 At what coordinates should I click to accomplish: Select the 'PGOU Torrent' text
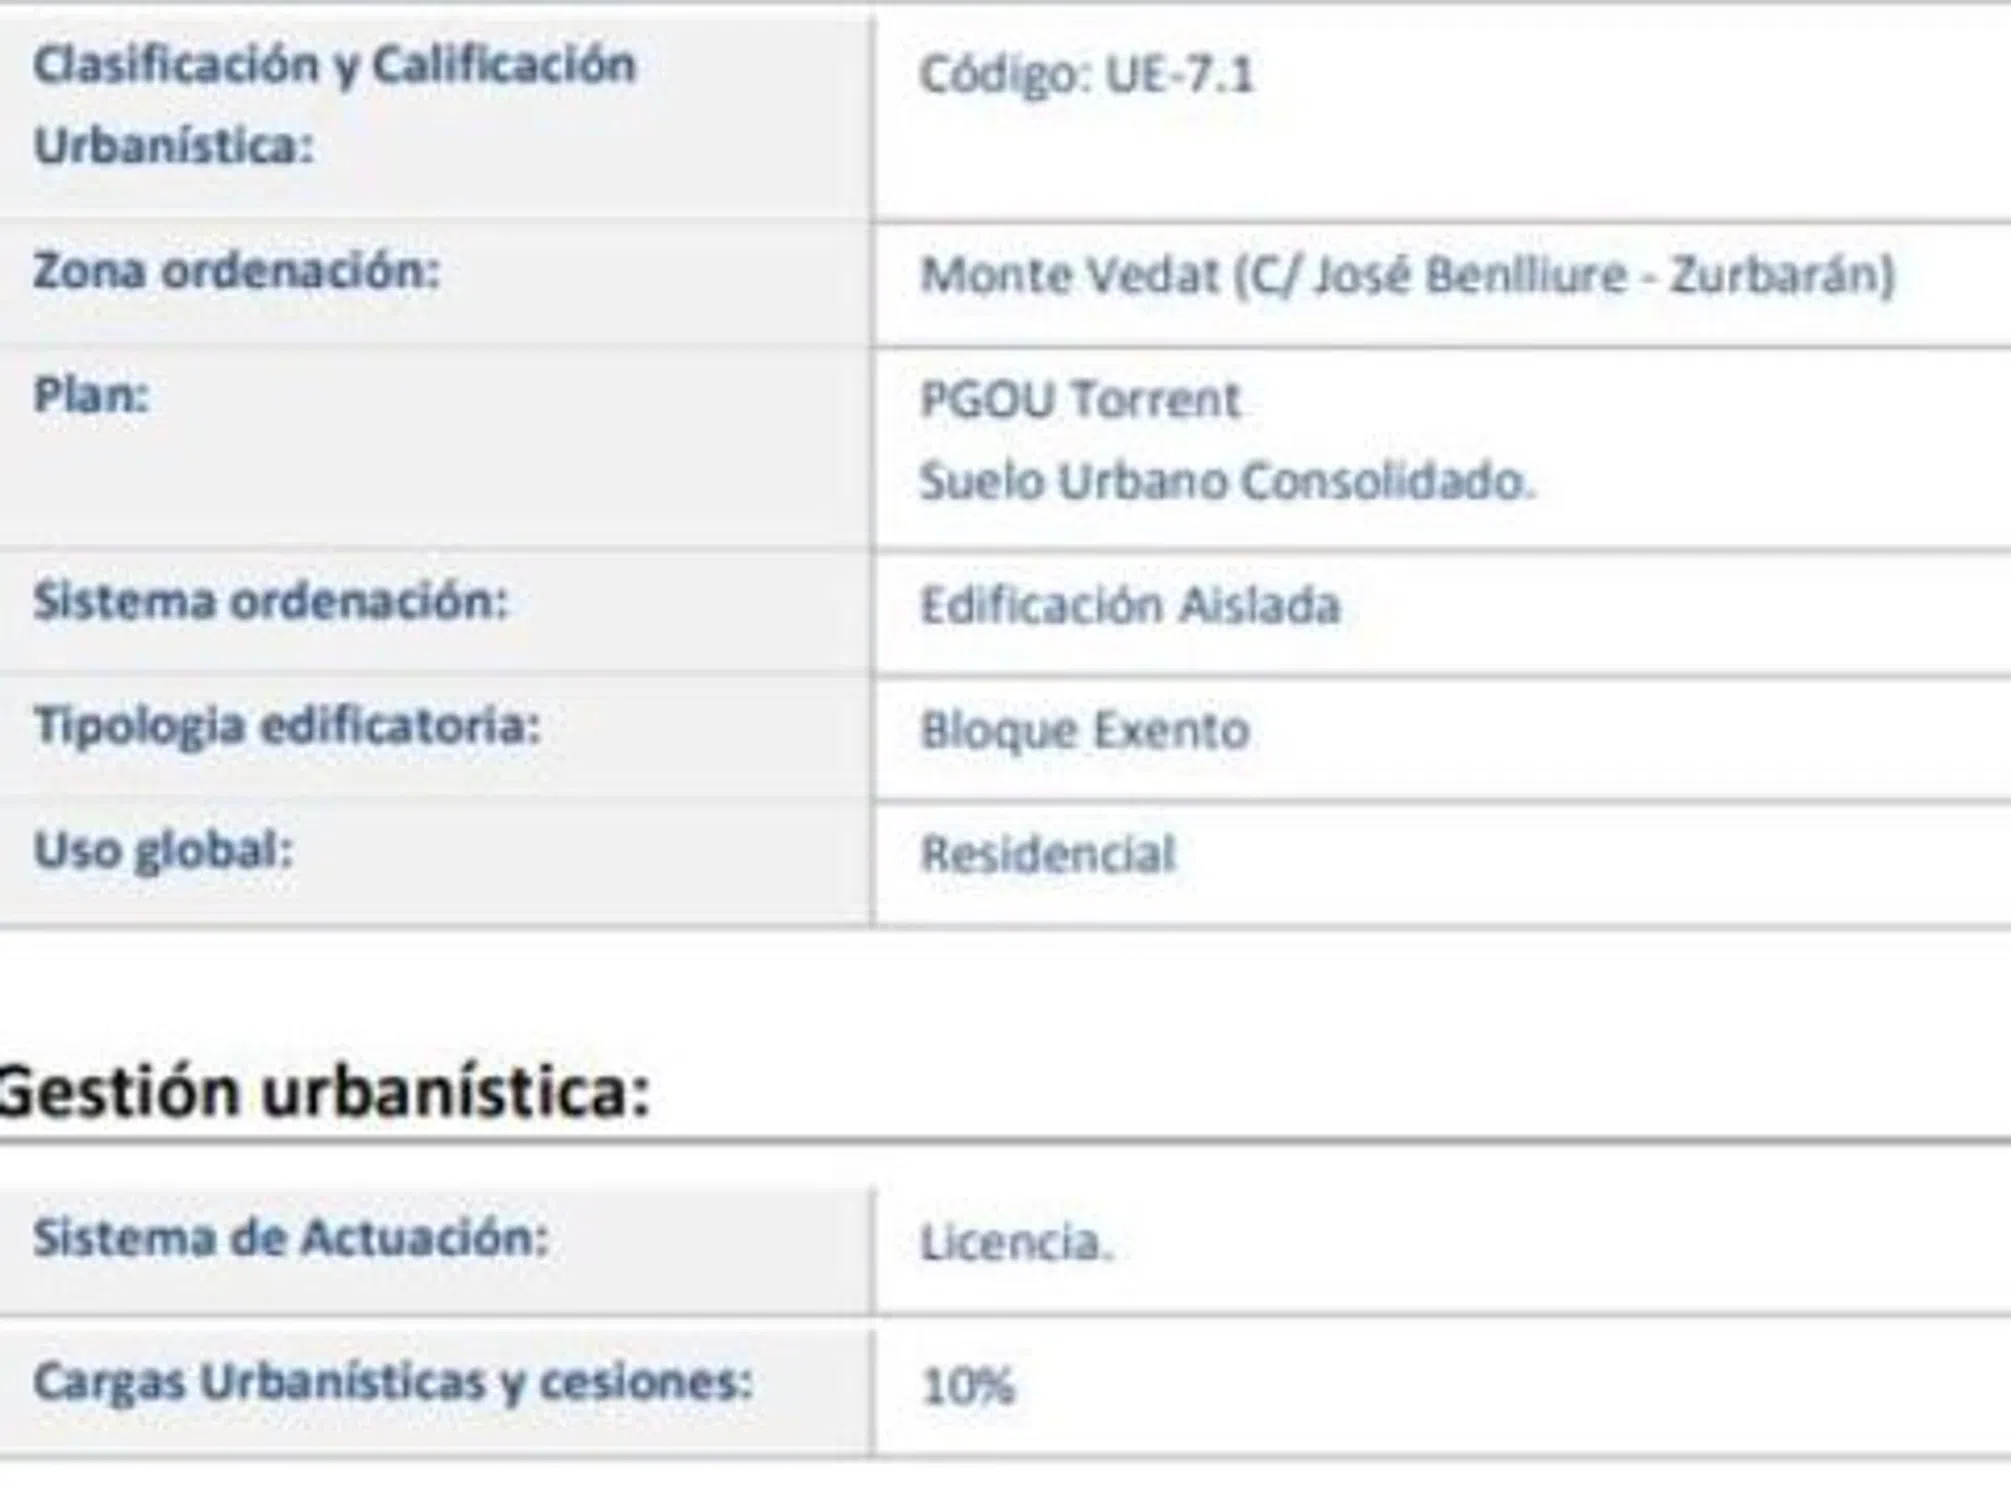(1080, 400)
